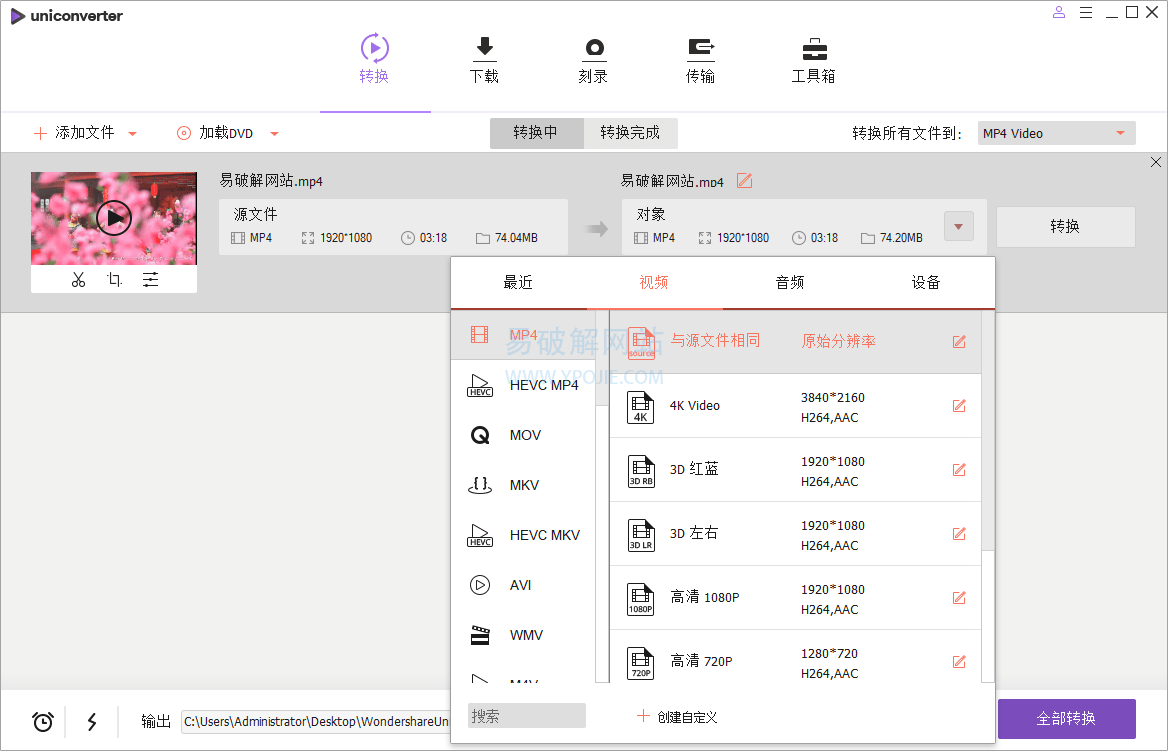This screenshot has width=1168, height=751.
Task: Select the MOV format
Action: point(523,435)
